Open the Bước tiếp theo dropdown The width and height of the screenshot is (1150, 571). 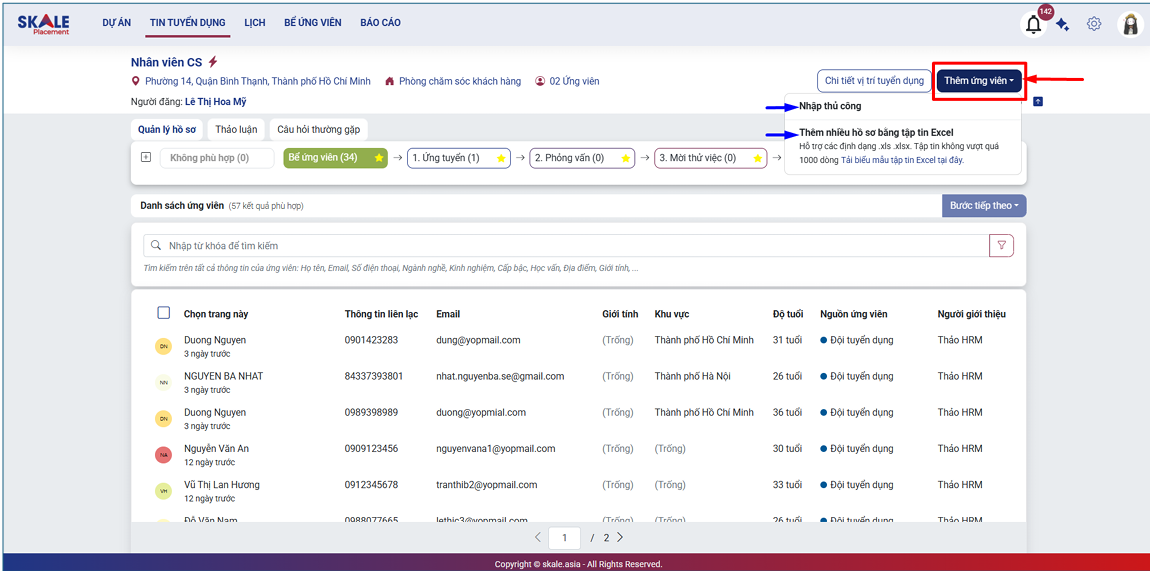point(983,206)
